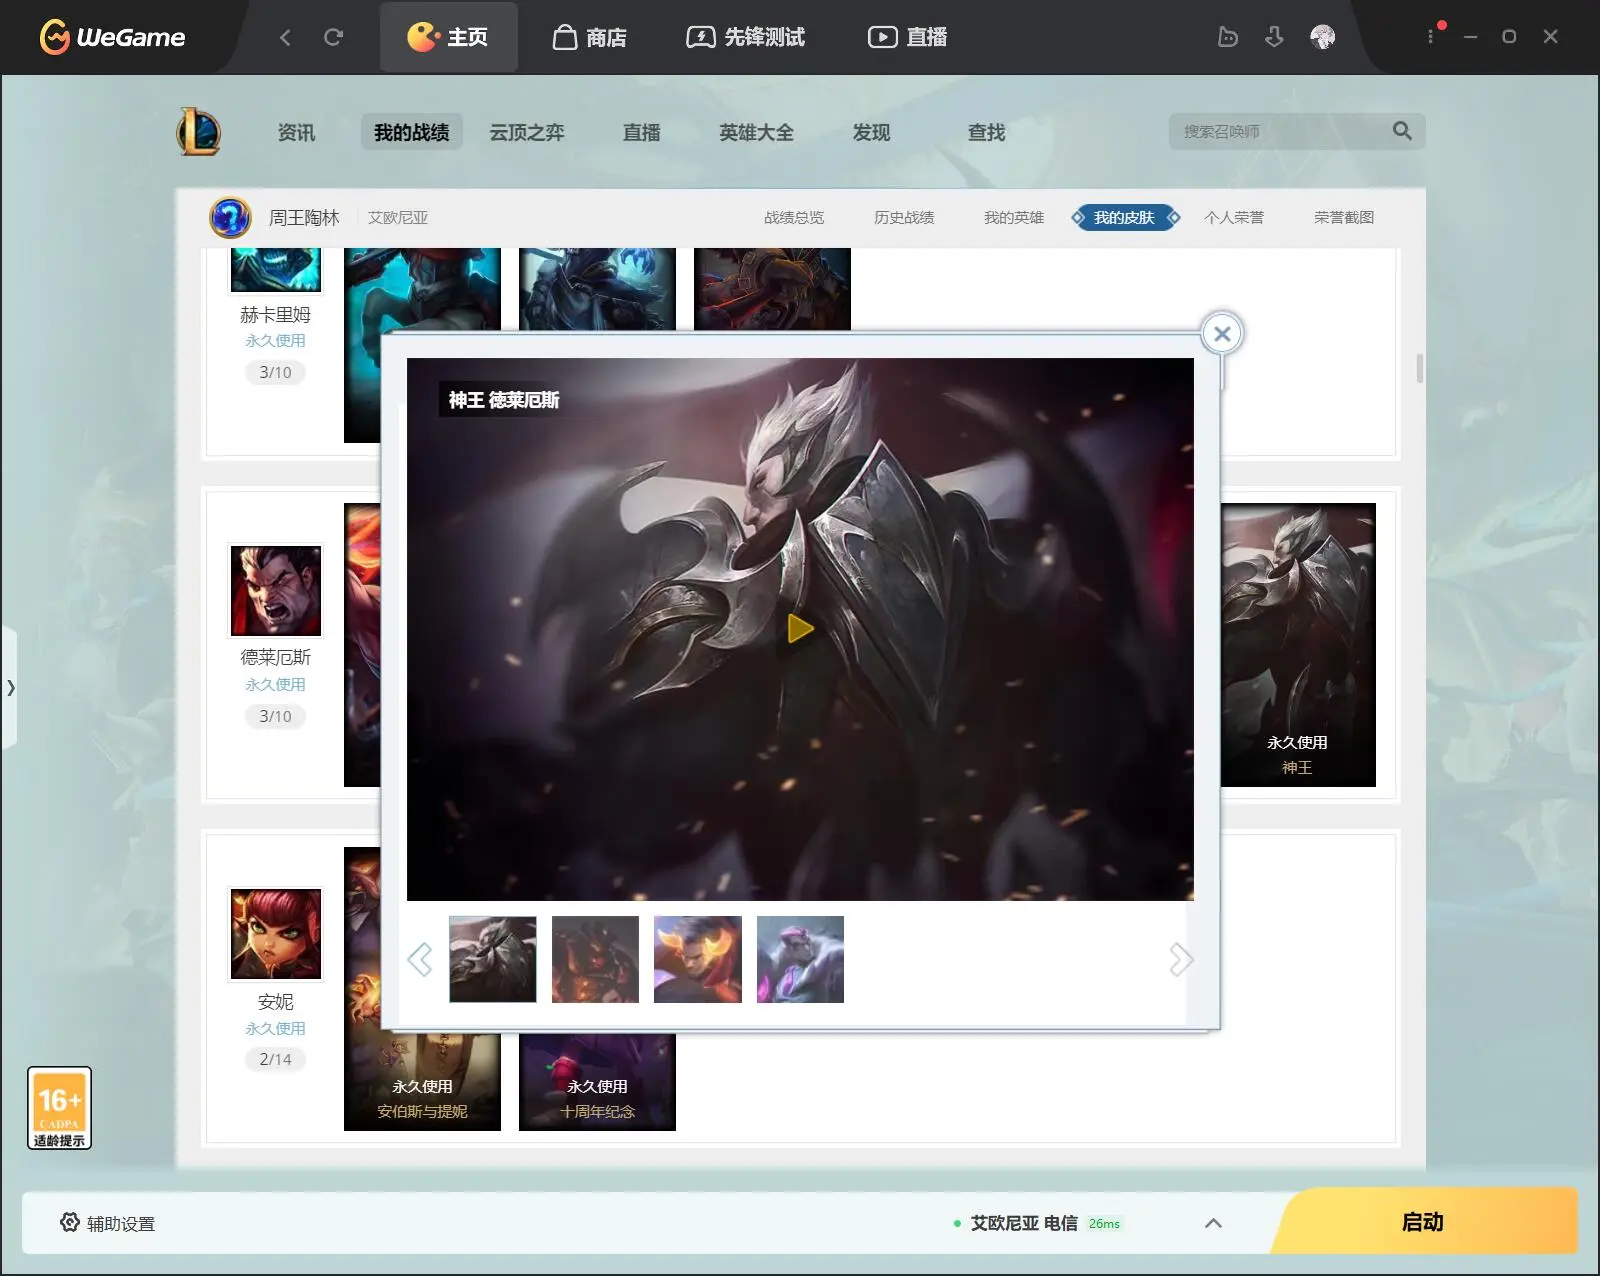This screenshot has height=1276, width=1600.
Task: Open the messages icon in title bar
Action: (x=1227, y=37)
